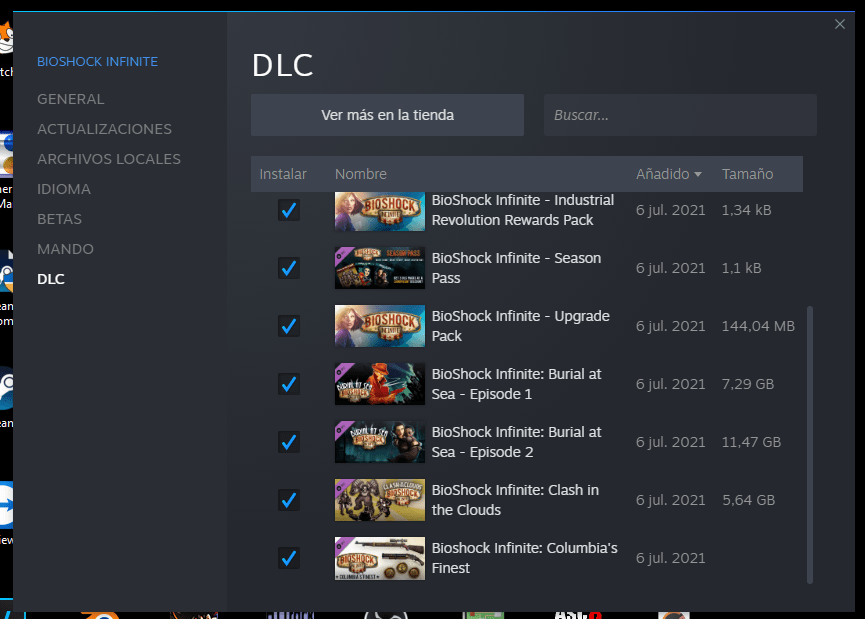Click 'Clash in the Clouds' name text

click(515, 500)
